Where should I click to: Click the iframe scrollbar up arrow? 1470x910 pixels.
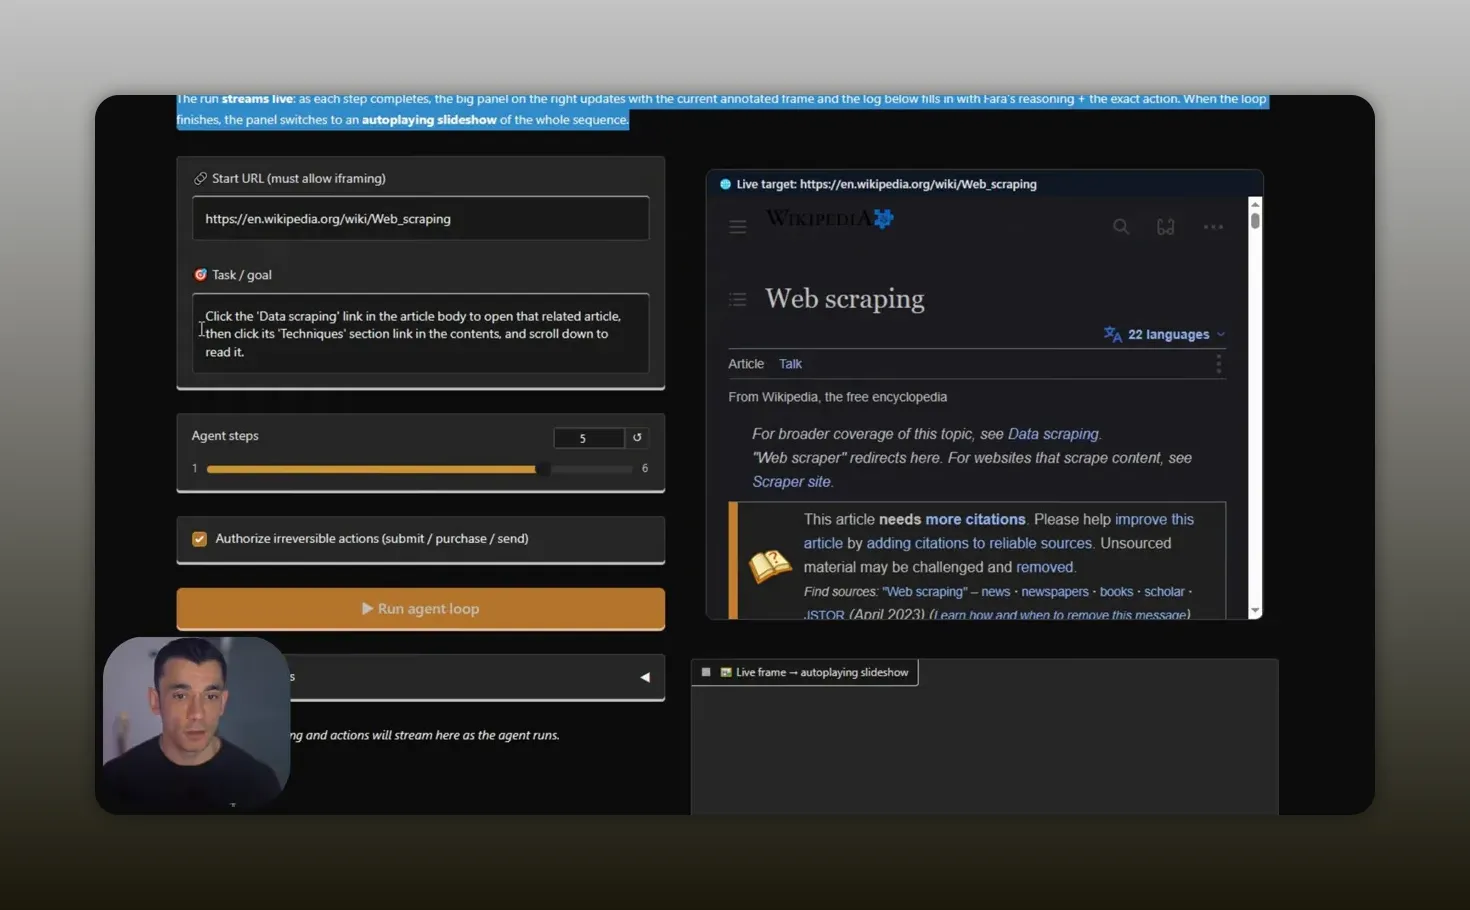(x=1255, y=204)
